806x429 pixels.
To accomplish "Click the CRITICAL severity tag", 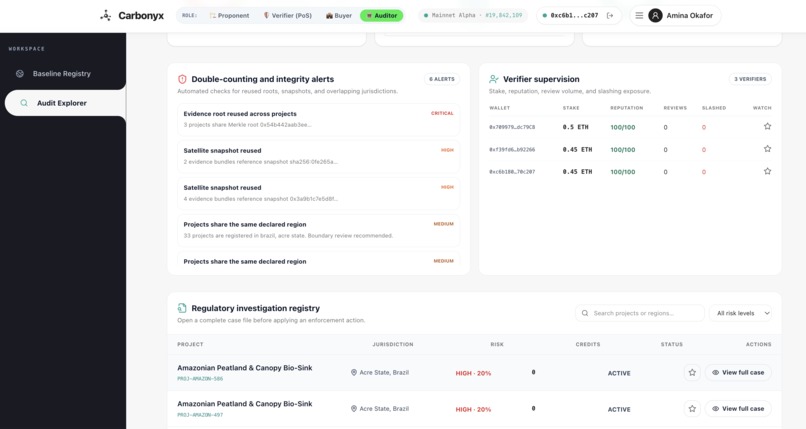I will coord(442,113).
